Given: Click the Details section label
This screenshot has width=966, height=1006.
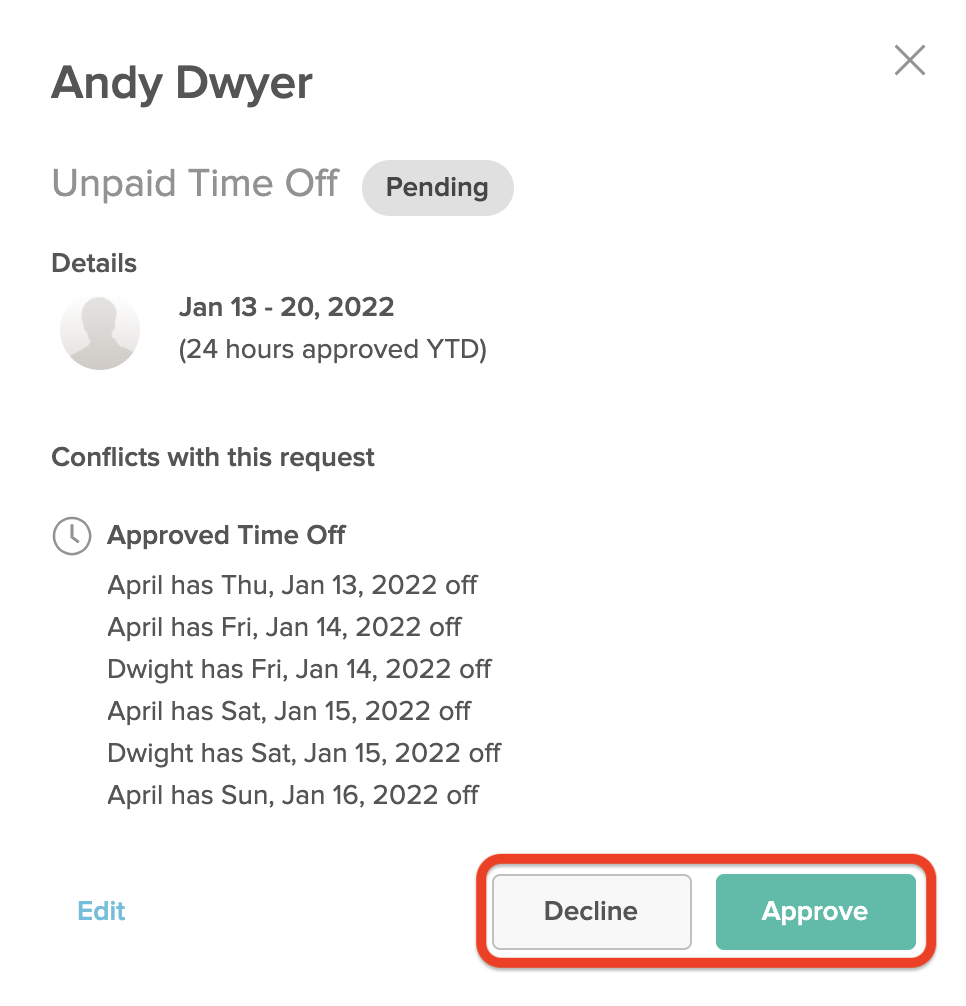Looking at the screenshot, I should click(94, 263).
